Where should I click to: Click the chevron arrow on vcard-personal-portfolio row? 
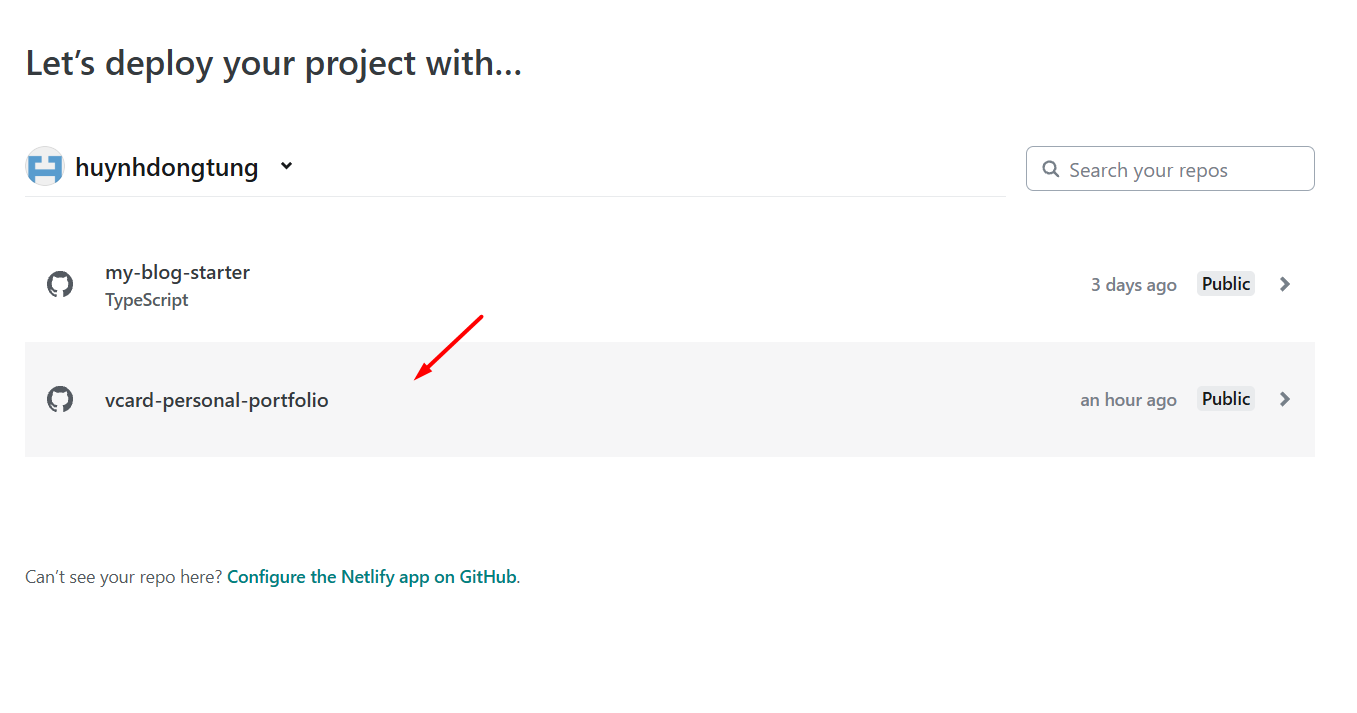(x=1285, y=399)
